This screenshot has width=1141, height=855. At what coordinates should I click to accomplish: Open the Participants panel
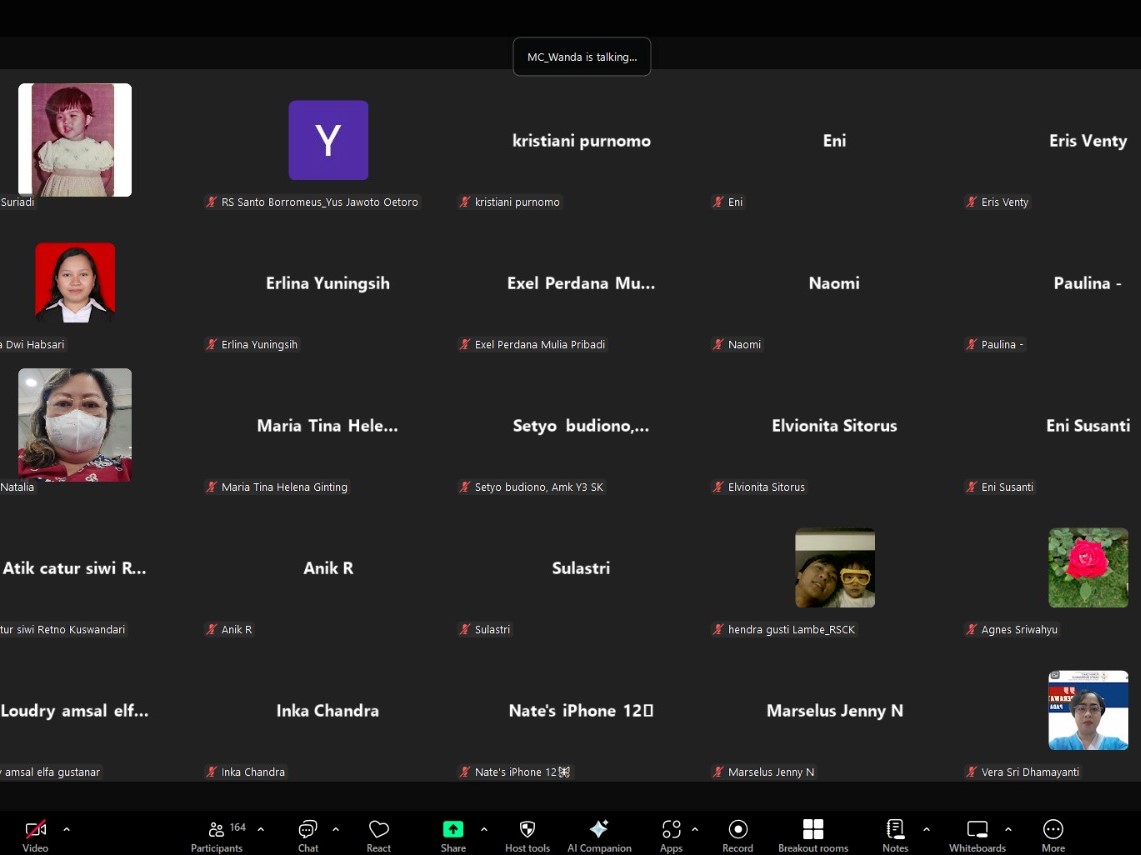(216, 835)
